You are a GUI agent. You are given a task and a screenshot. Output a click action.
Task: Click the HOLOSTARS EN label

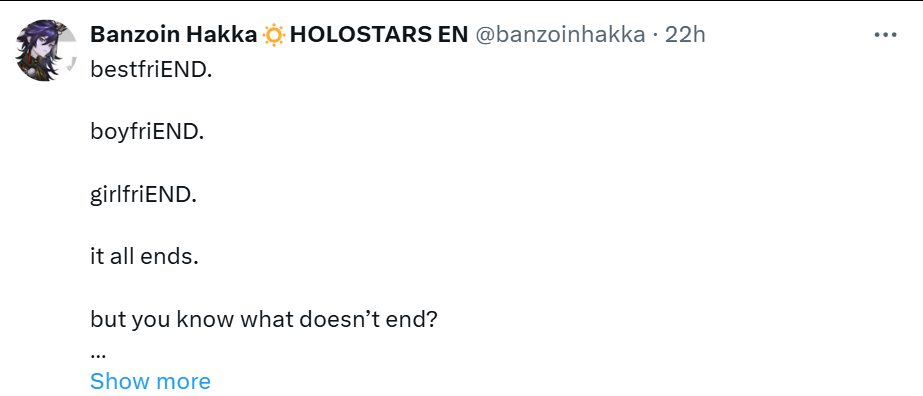379,35
